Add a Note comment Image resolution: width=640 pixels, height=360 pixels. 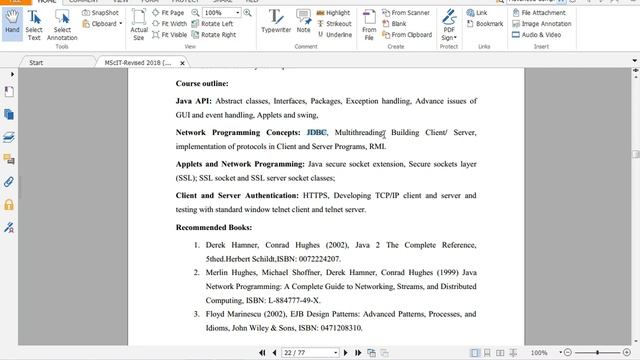303,21
